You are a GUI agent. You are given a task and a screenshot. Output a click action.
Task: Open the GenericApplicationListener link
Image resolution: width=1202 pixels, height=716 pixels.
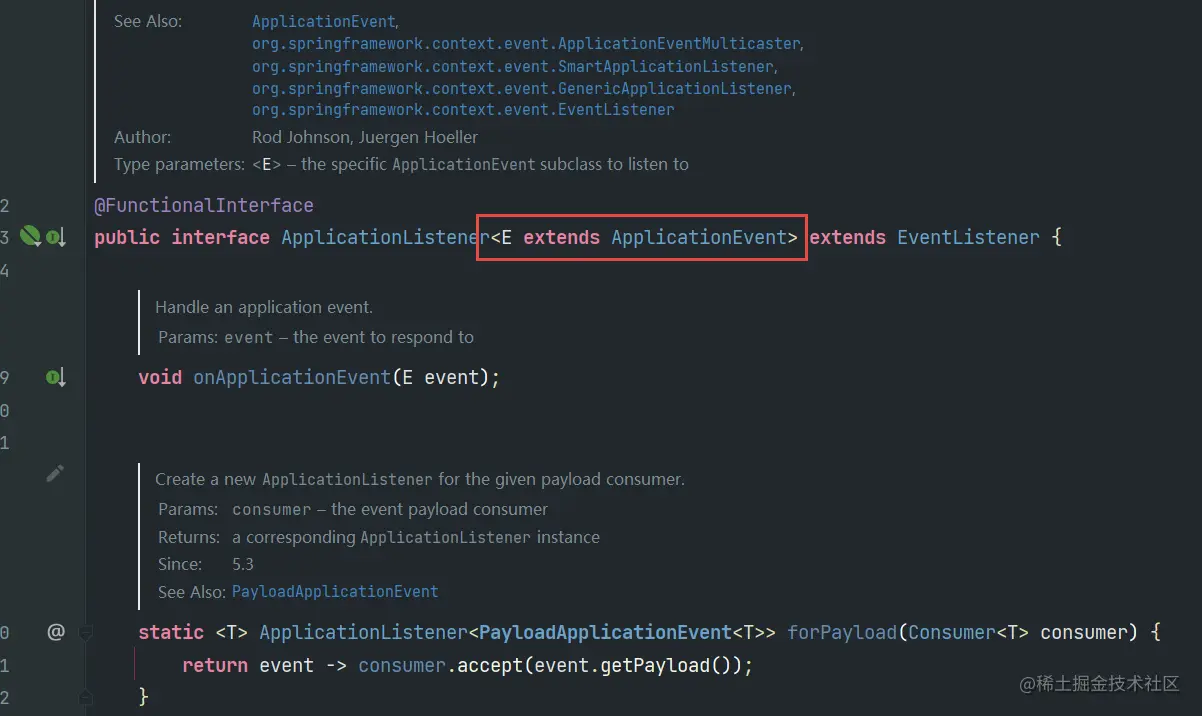tap(521, 88)
